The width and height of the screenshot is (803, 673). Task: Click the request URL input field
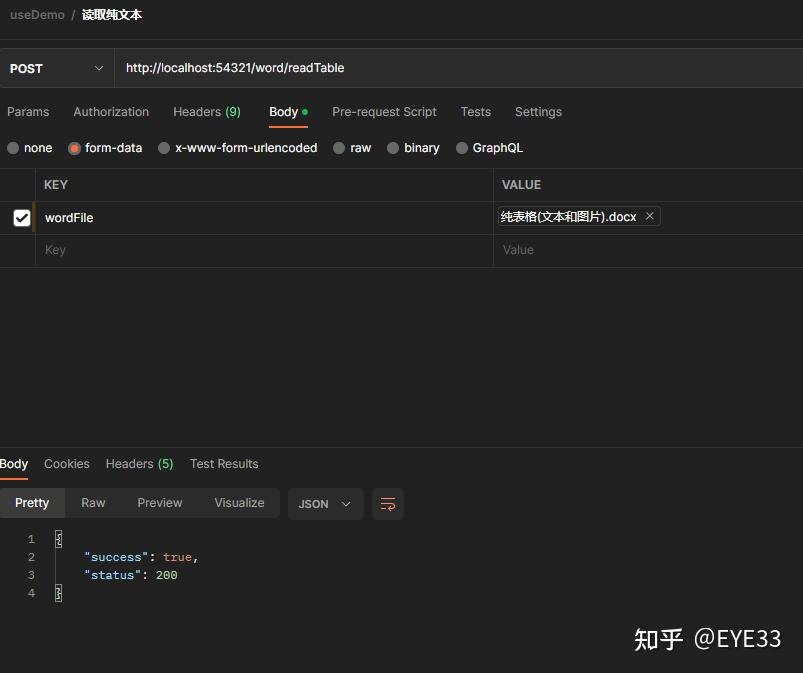300,68
